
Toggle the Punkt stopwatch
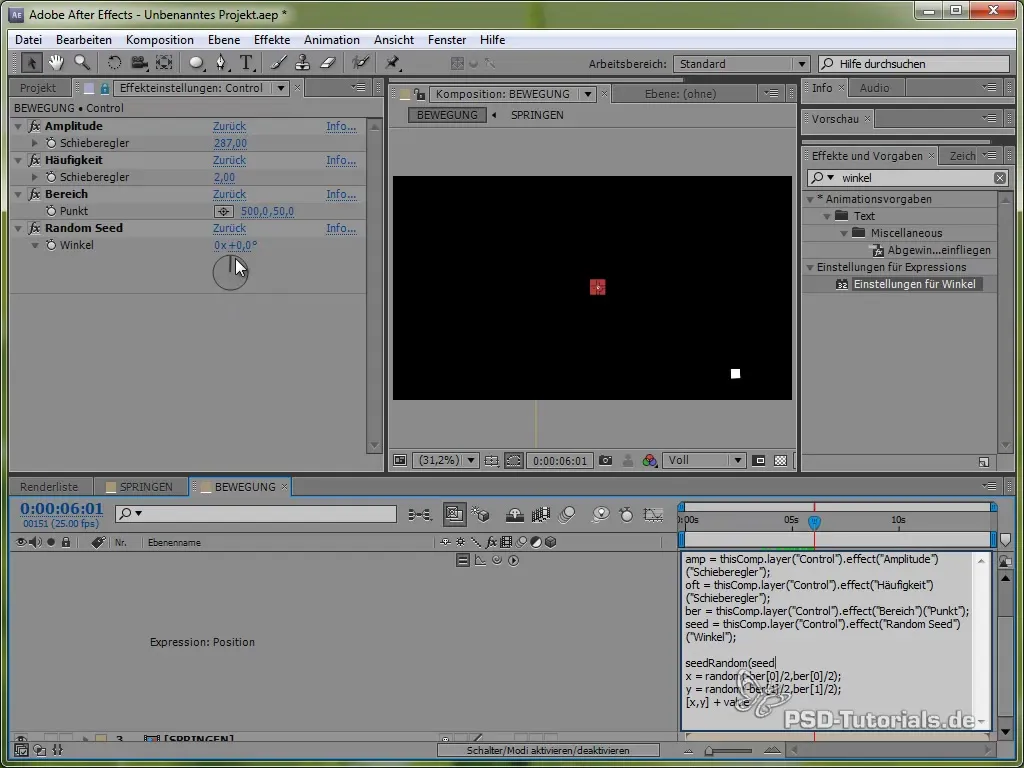[x=51, y=211]
